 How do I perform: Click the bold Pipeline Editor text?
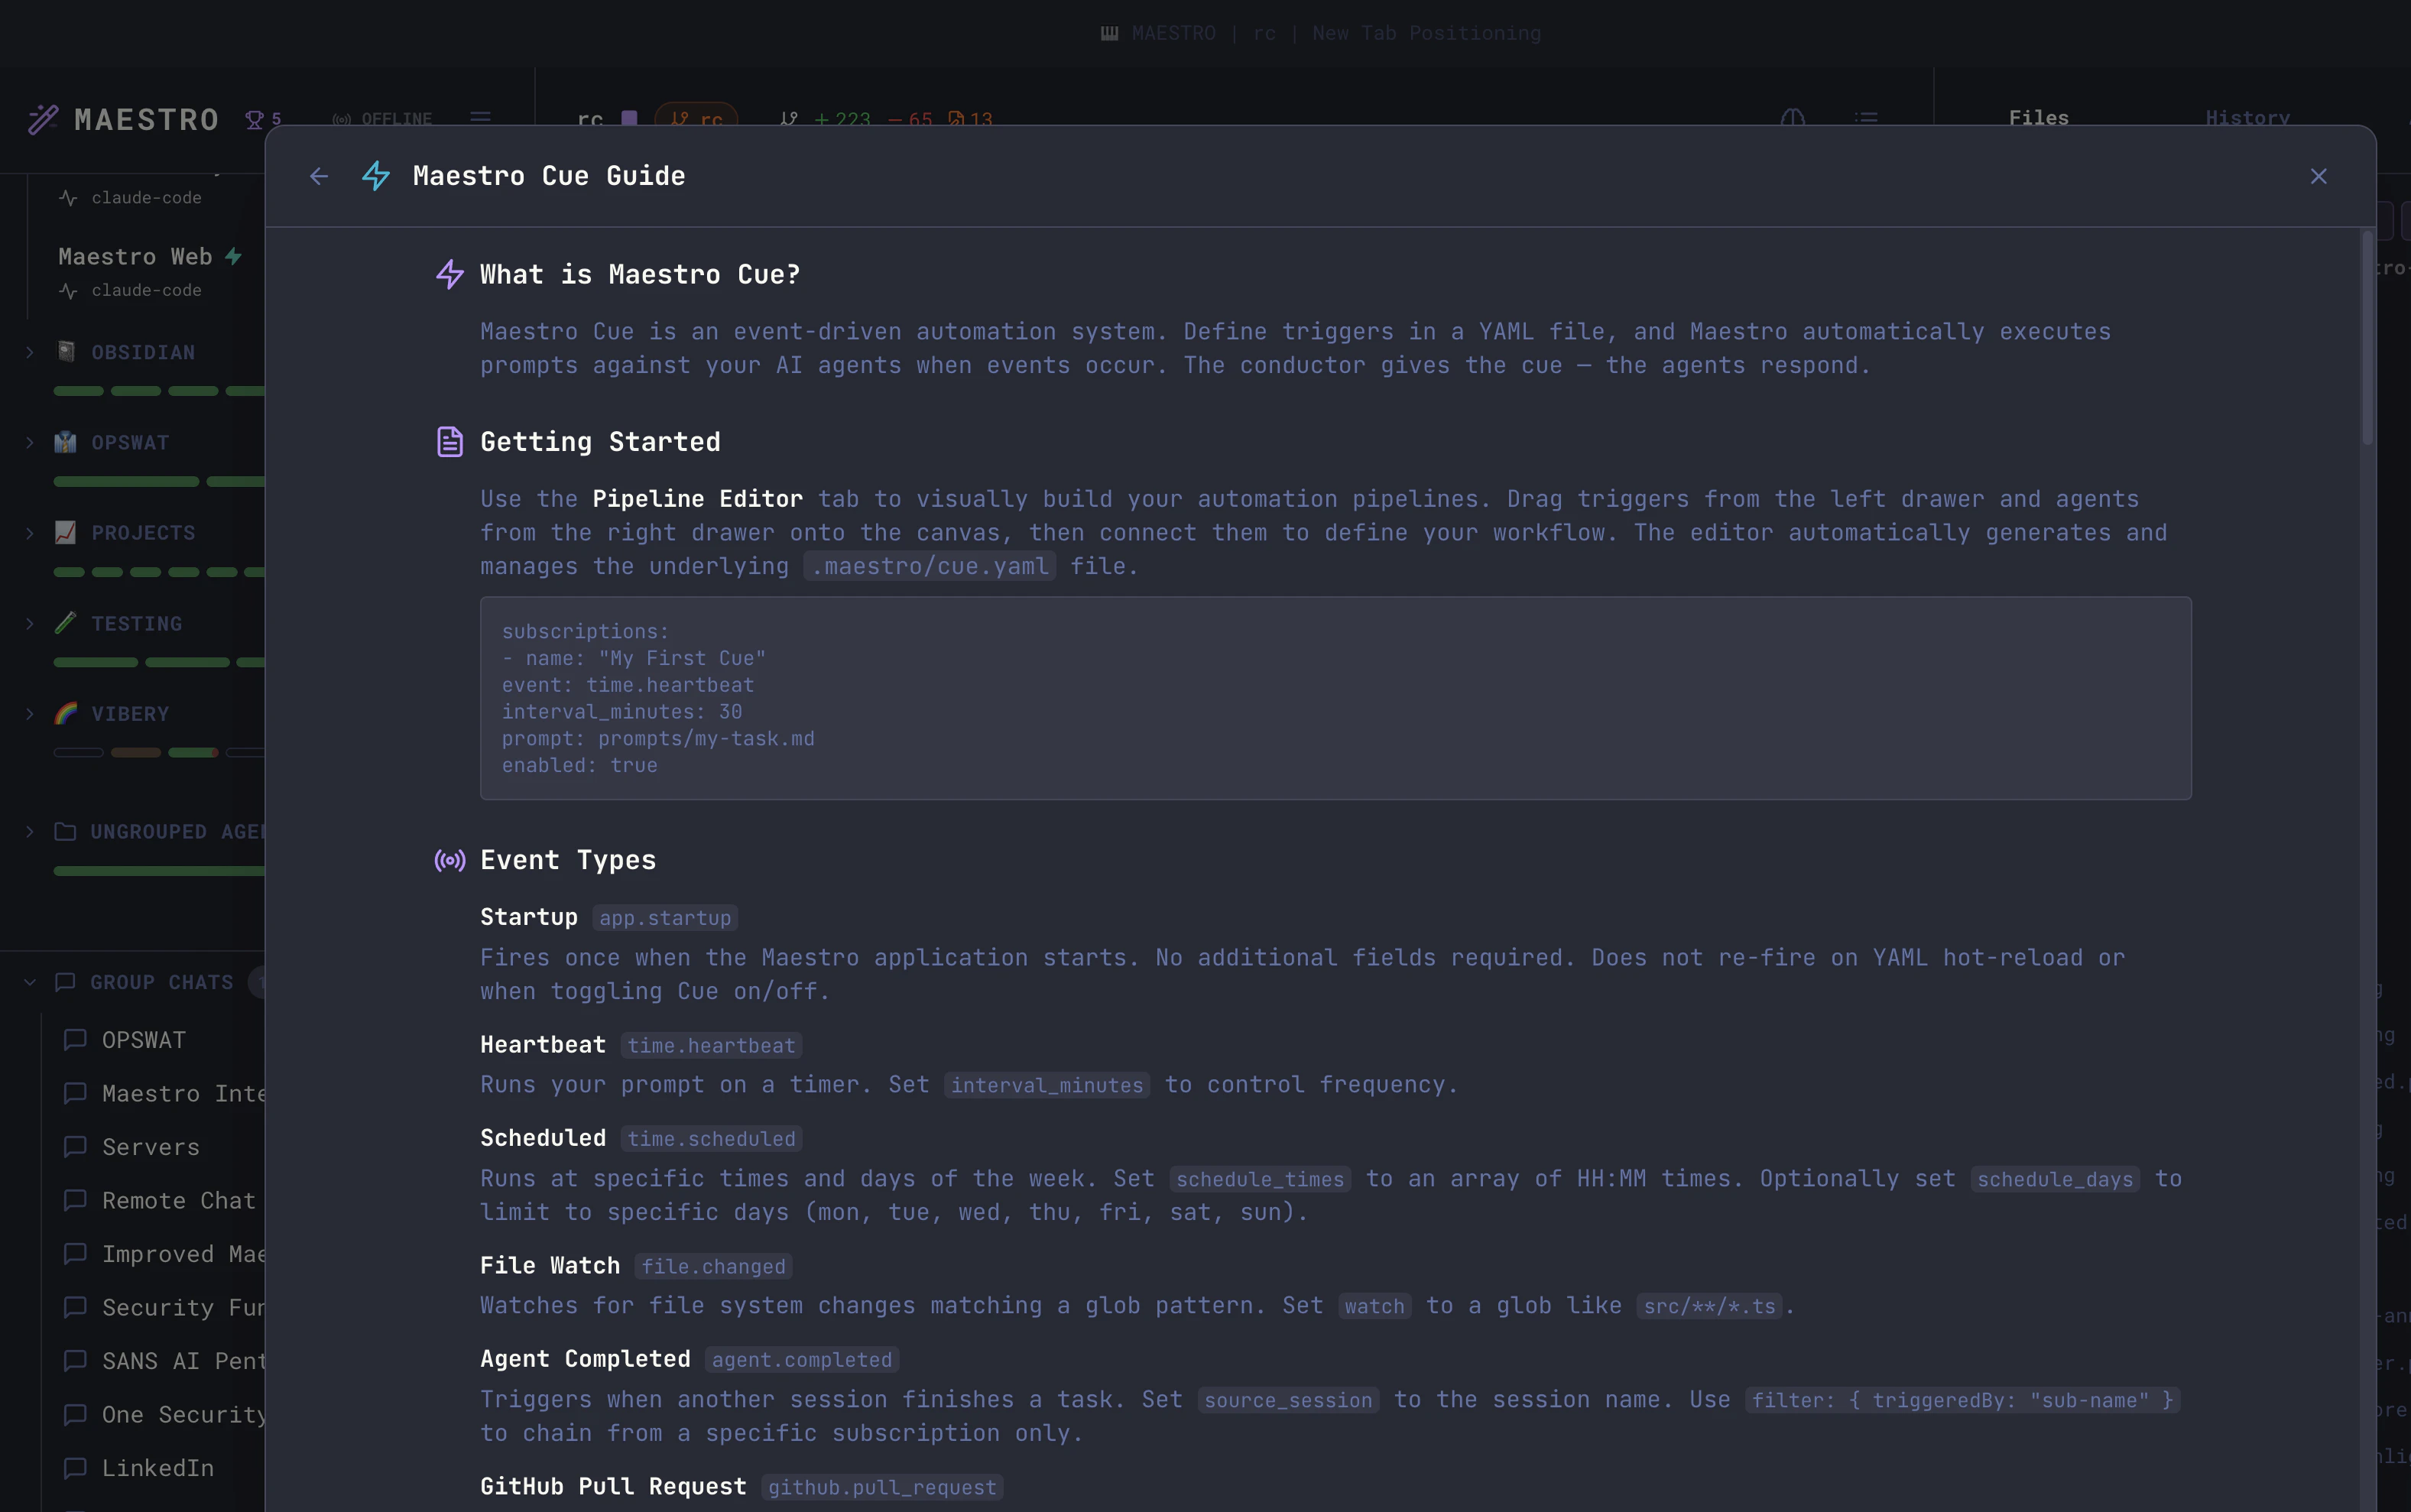697,499
